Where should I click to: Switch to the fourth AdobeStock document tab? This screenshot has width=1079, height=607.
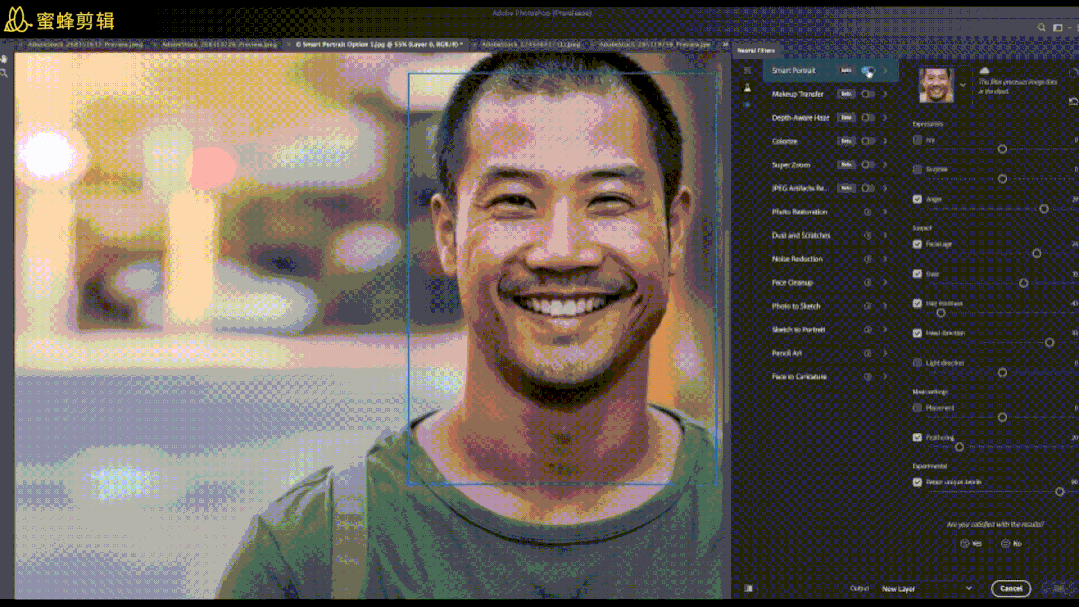point(531,44)
